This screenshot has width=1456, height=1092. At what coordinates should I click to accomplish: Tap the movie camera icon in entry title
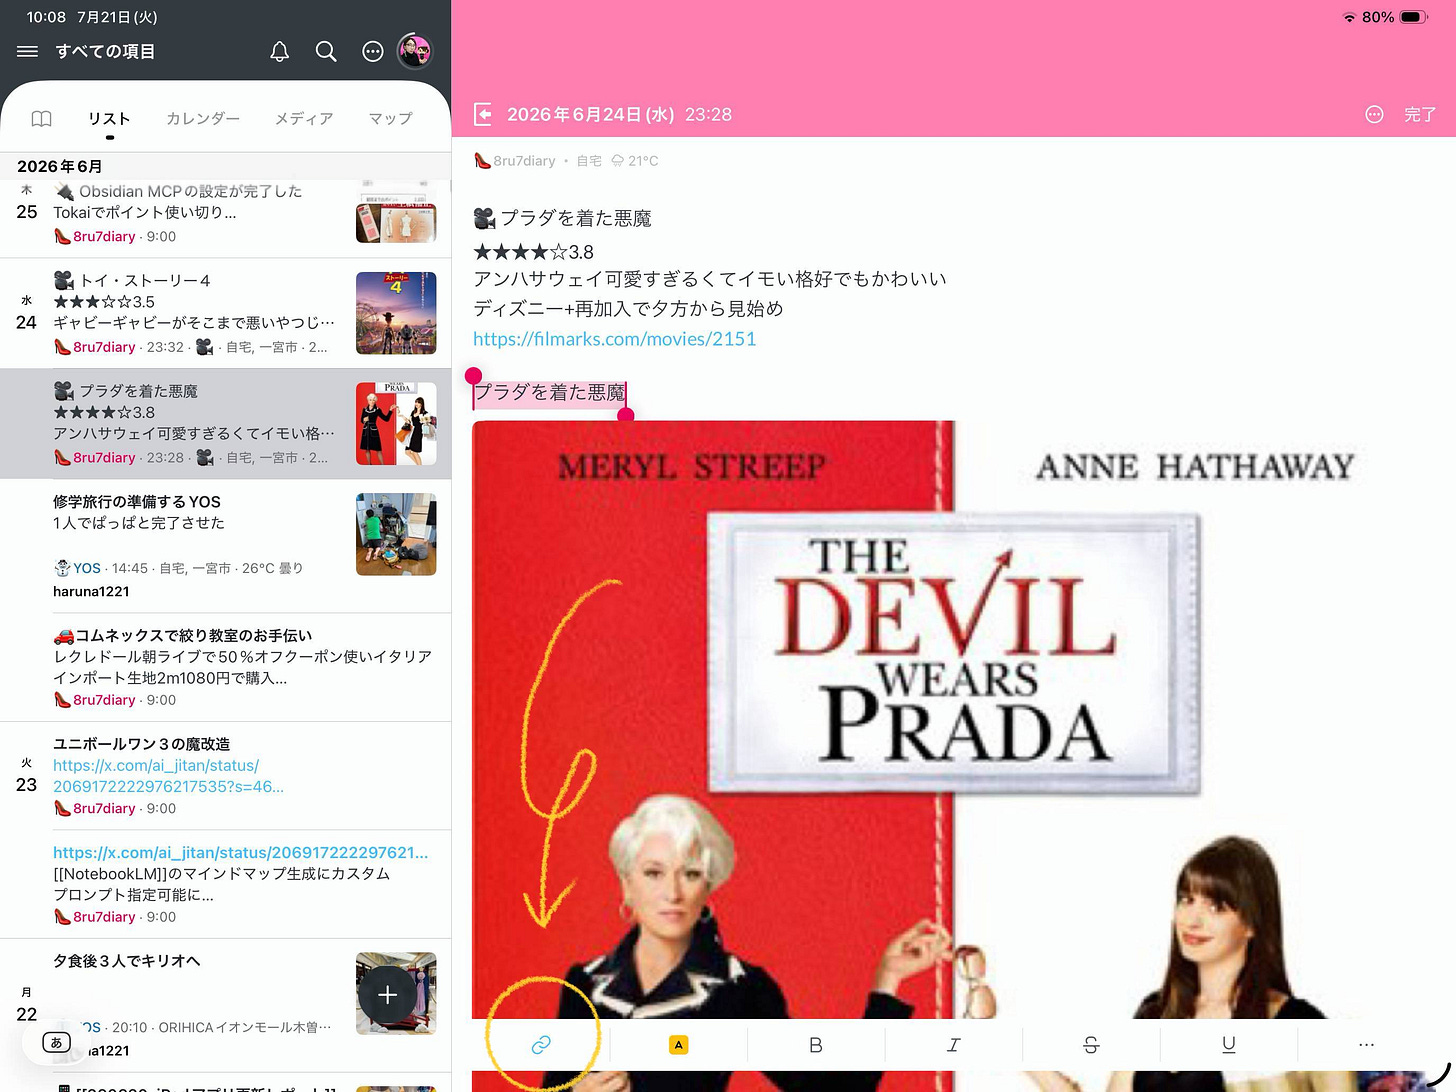coord(484,218)
